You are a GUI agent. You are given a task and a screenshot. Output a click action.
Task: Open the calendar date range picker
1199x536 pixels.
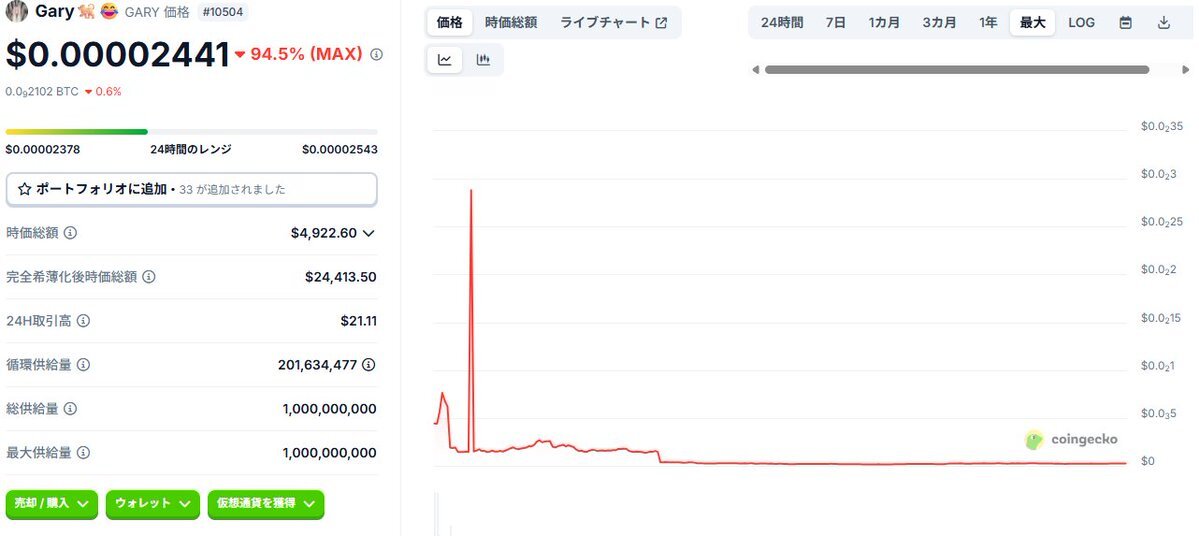[x=1126, y=23]
